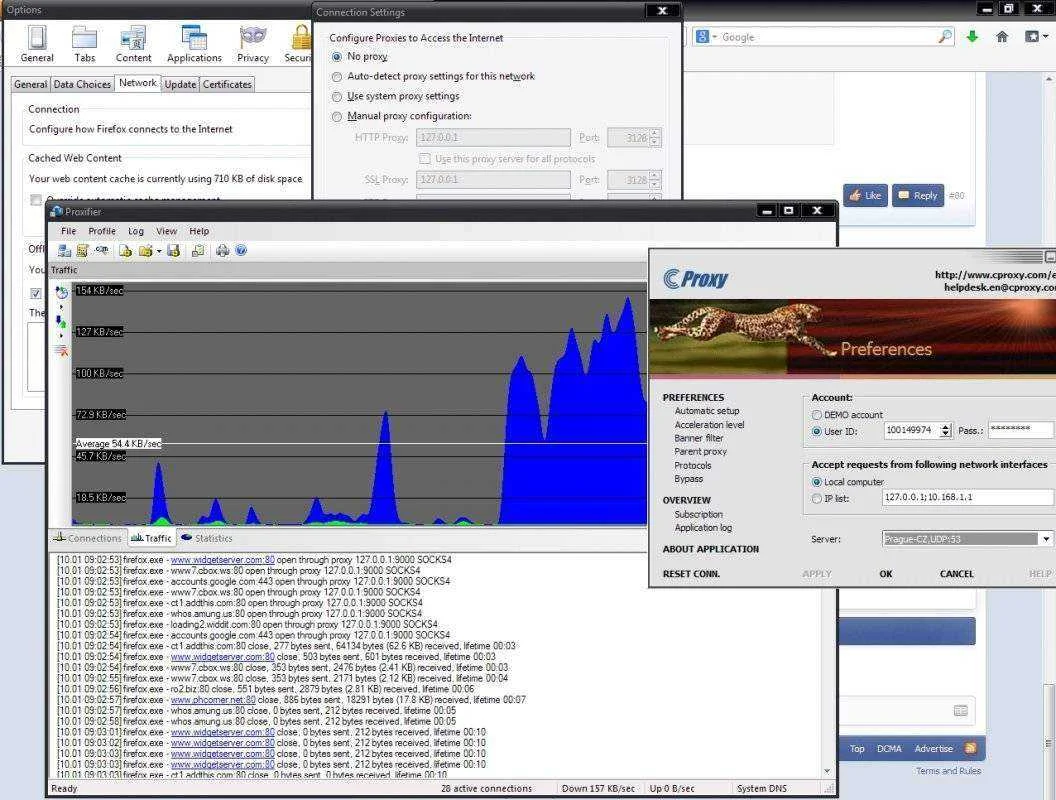Click the Open Profile folder icon
Screen dimensions: 1056x800
tap(145, 251)
